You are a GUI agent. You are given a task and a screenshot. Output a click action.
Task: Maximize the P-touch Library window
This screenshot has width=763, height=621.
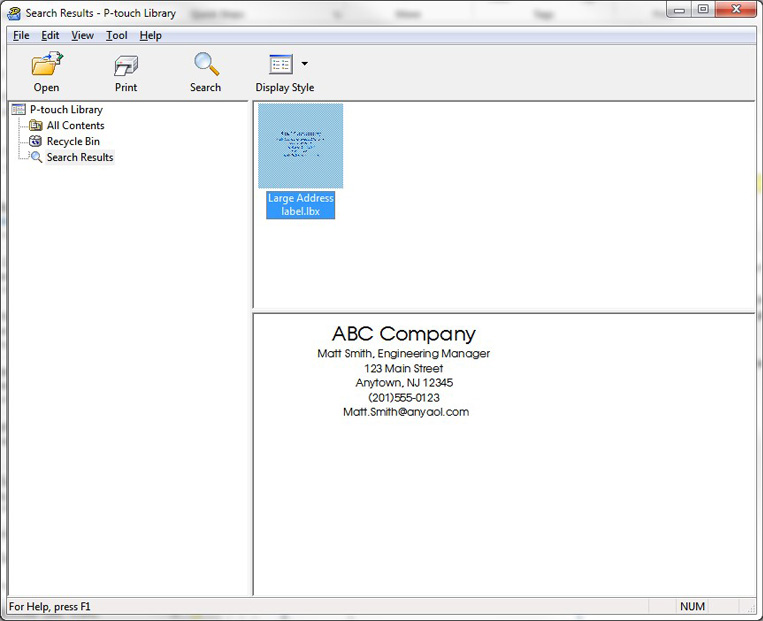click(x=703, y=10)
